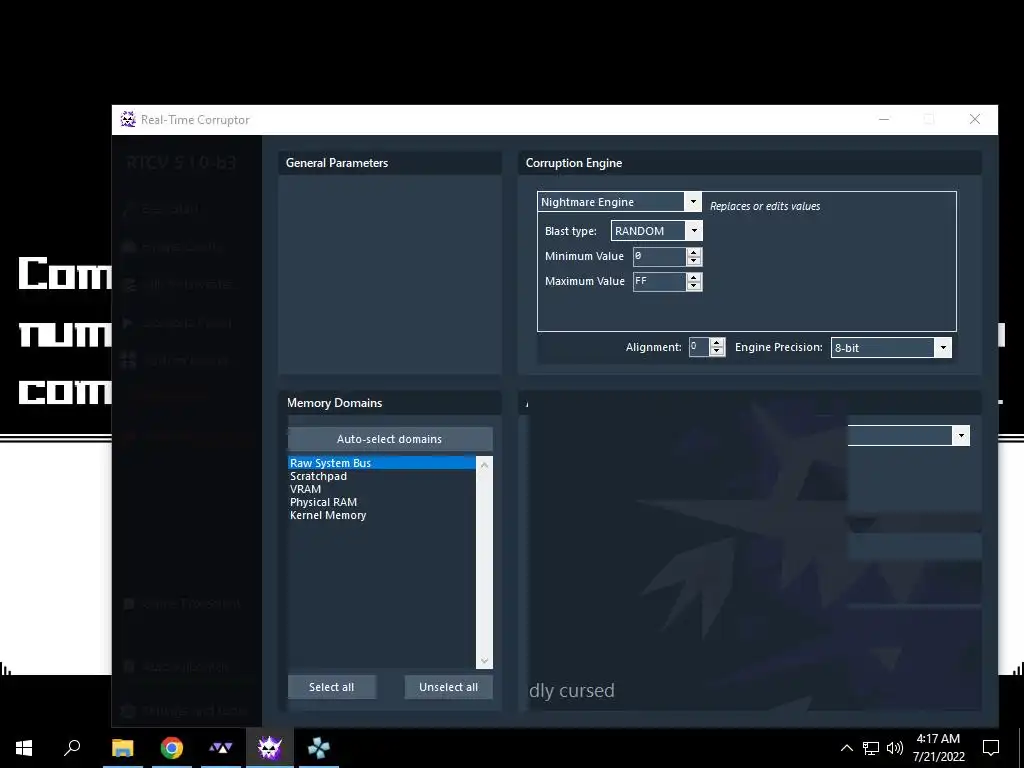
Task: Open the network tray icon
Action: [x=871, y=748]
